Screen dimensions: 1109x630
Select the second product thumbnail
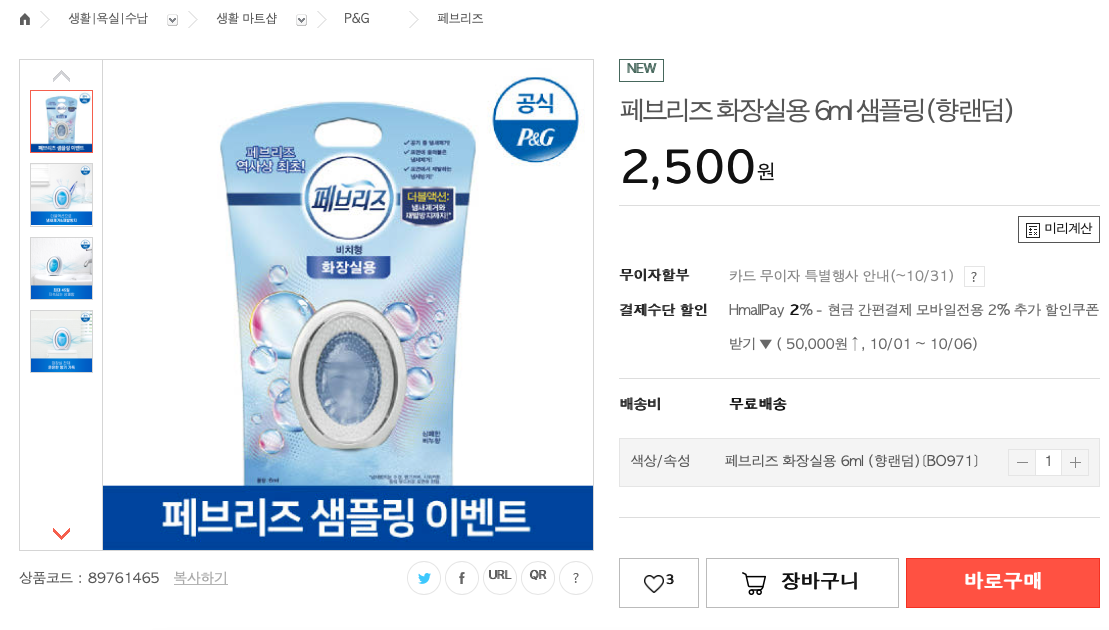tap(61, 194)
